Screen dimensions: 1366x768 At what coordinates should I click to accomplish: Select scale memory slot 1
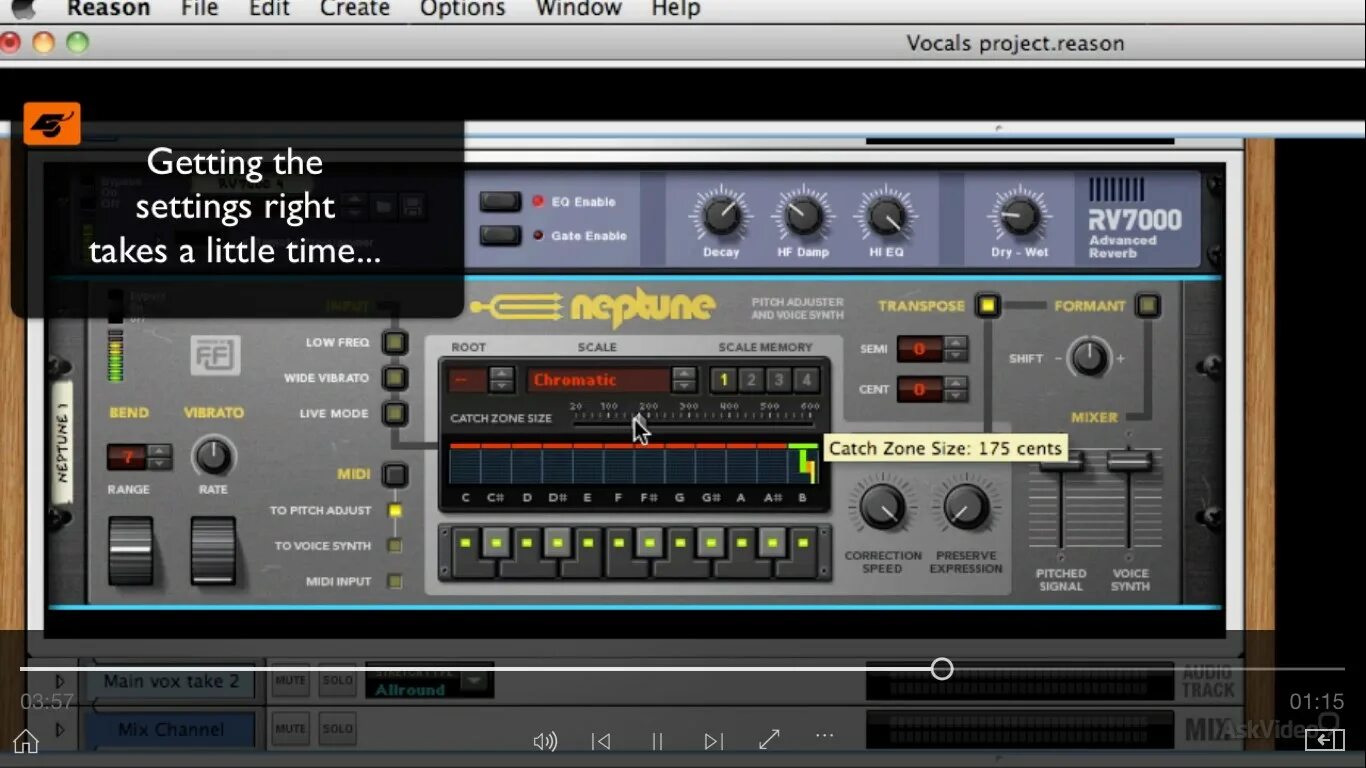[724, 380]
